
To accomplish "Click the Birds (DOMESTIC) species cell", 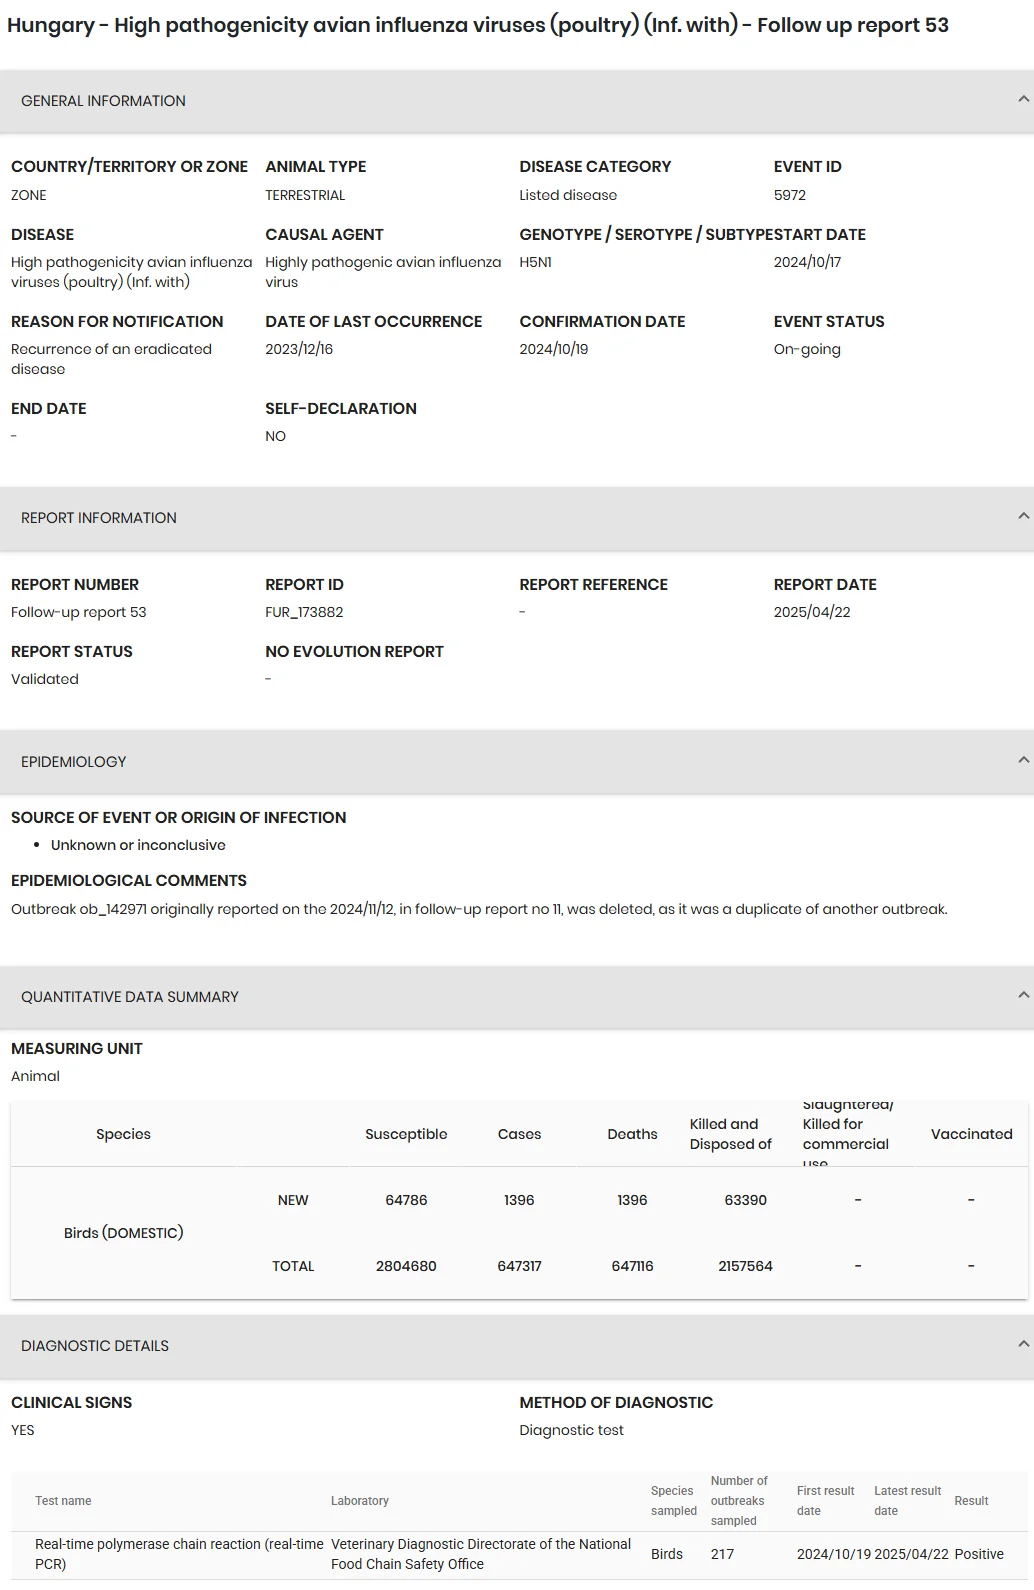I will click(124, 1233).
